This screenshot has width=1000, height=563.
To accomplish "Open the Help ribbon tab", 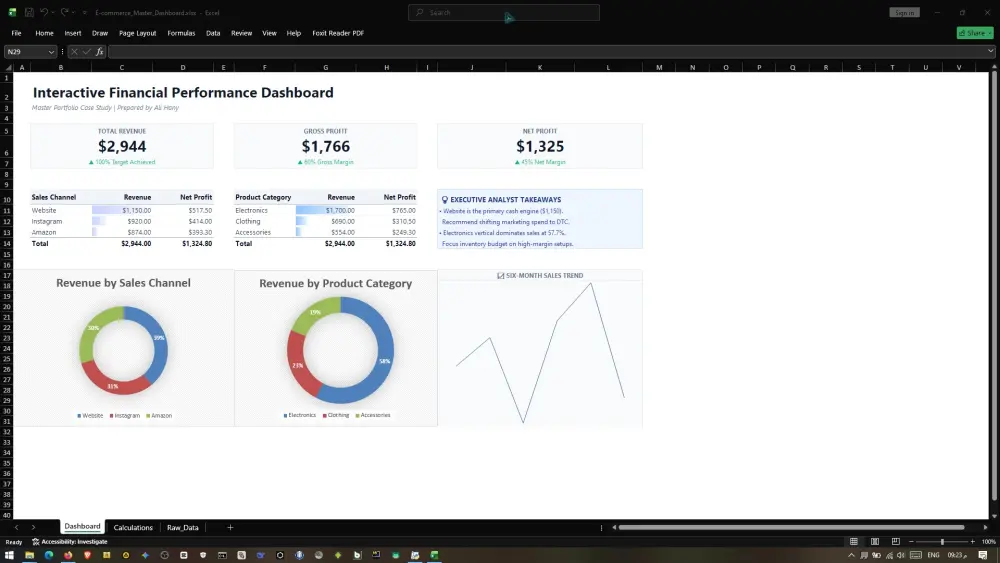I will [293, 33].
